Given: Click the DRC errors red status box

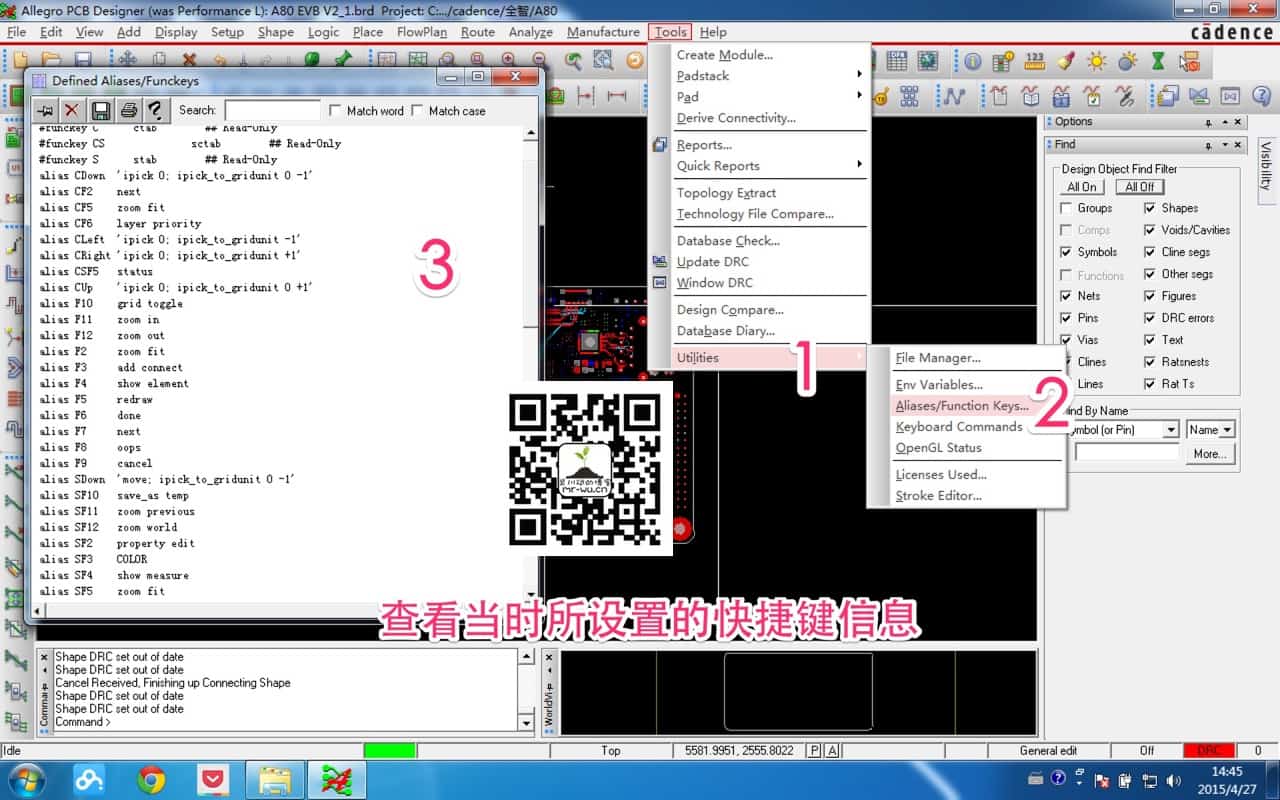Looking at the screenshot, I should coord(1208,750).
